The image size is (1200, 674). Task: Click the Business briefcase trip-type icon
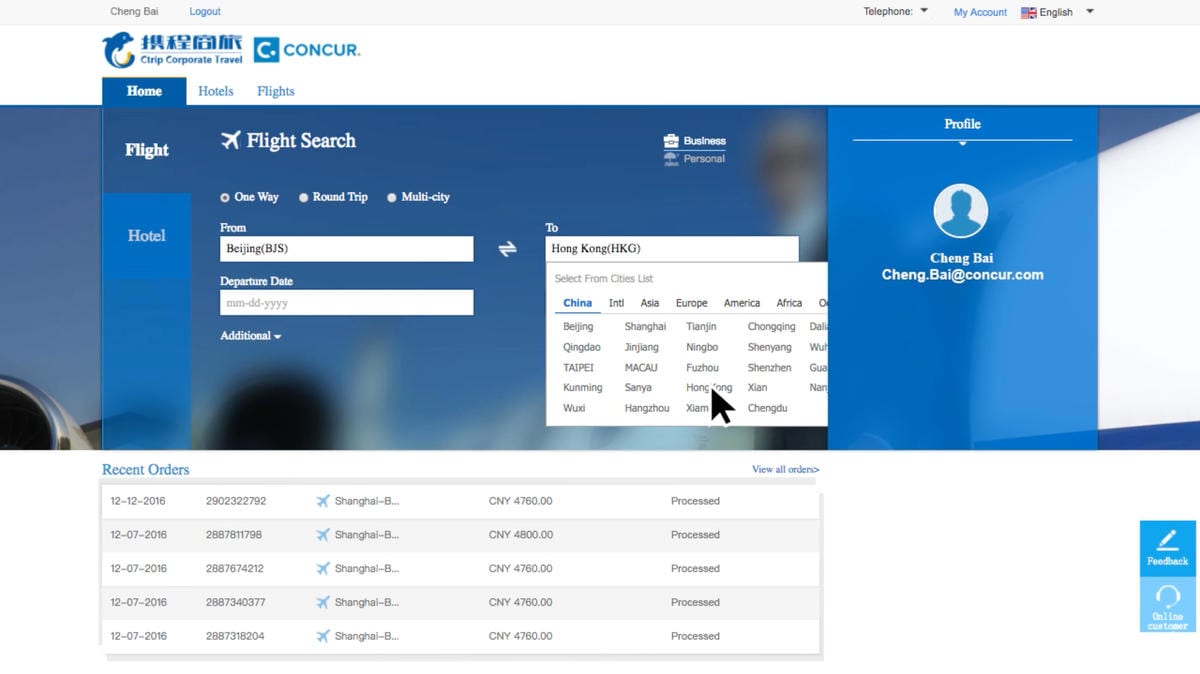coord(671,141)
